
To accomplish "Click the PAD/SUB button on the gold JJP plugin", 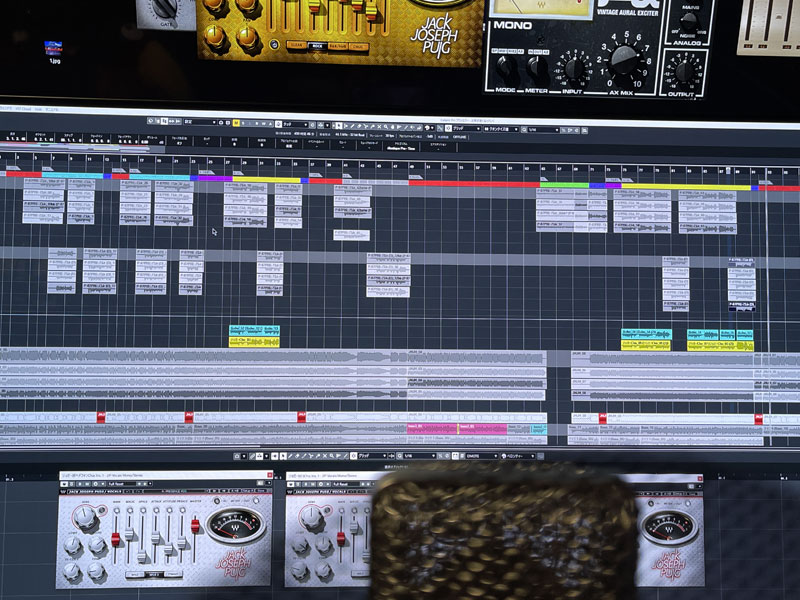I will coord(338,46).
